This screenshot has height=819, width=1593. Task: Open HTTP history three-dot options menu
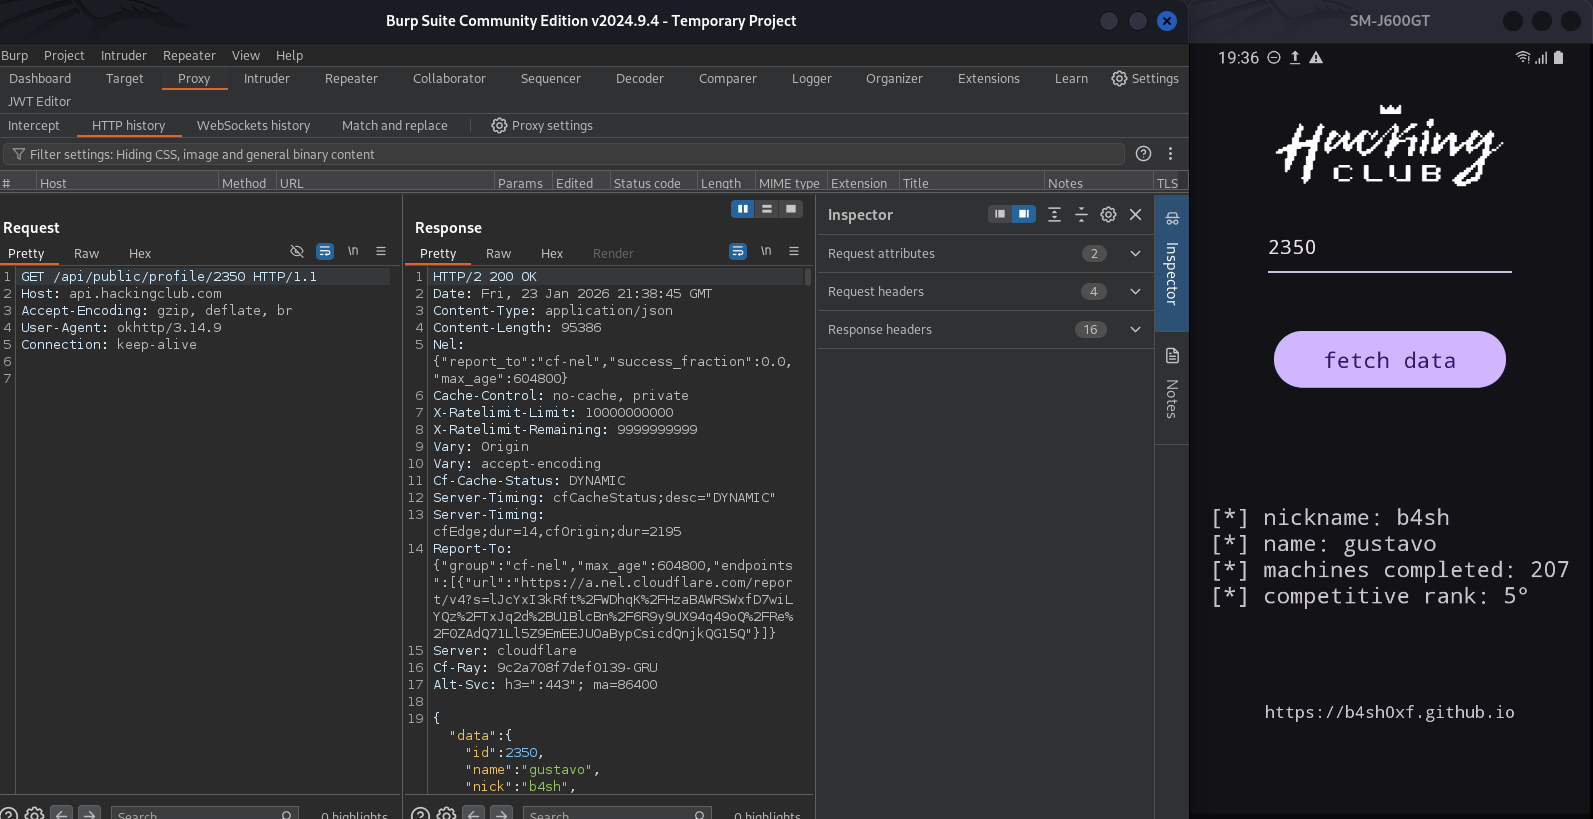coord(1170,153)
